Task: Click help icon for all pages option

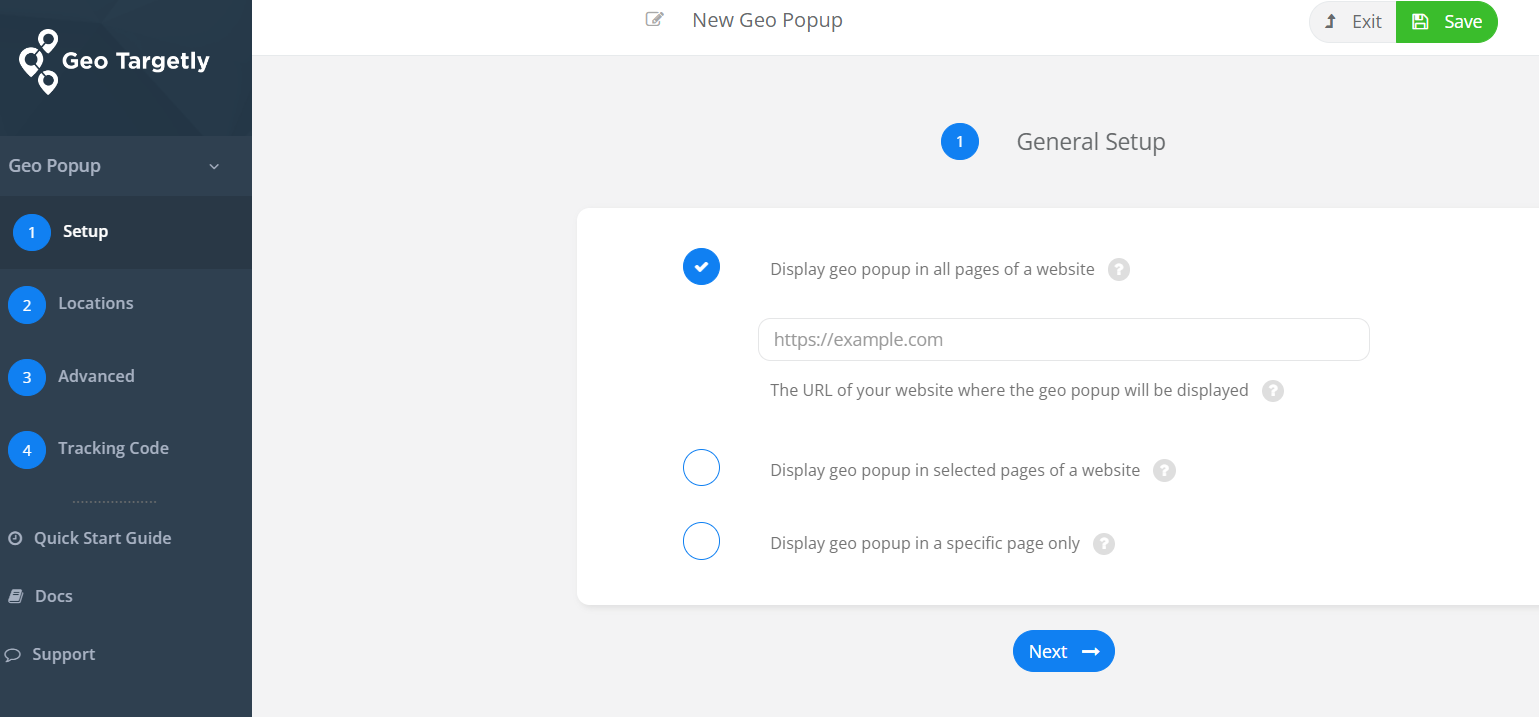Action: 1119,270
